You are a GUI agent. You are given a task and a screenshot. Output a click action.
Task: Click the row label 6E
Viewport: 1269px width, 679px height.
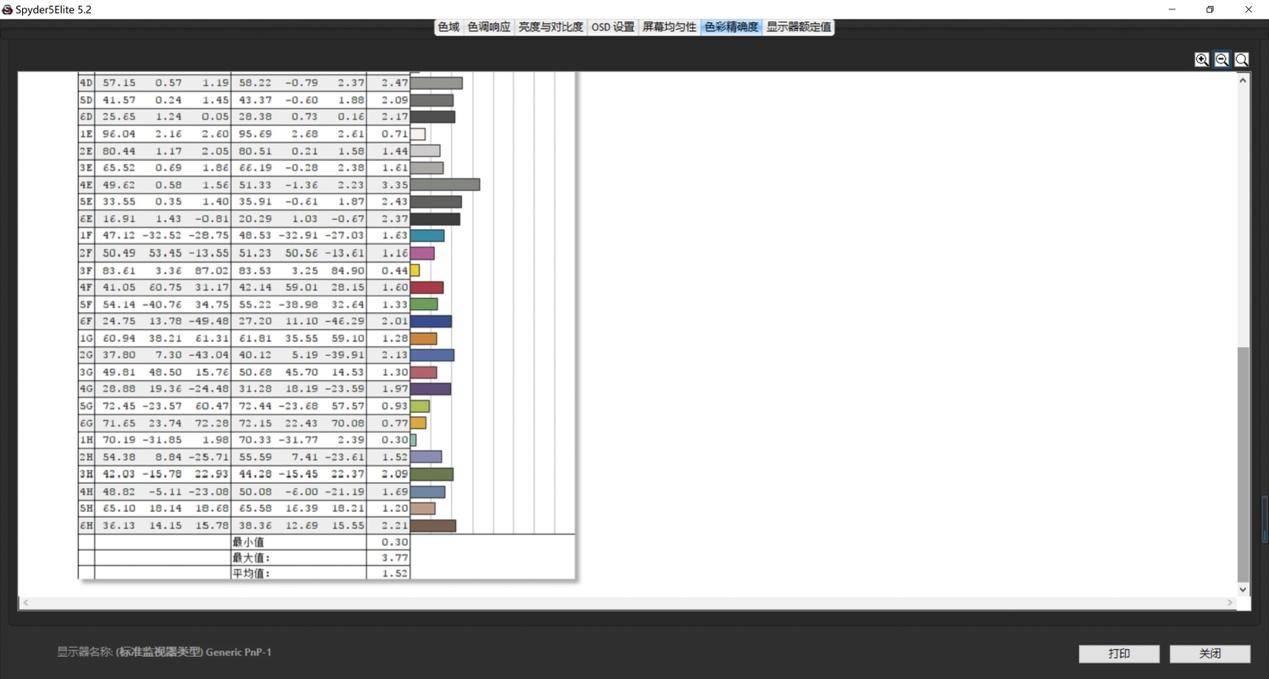86,219
